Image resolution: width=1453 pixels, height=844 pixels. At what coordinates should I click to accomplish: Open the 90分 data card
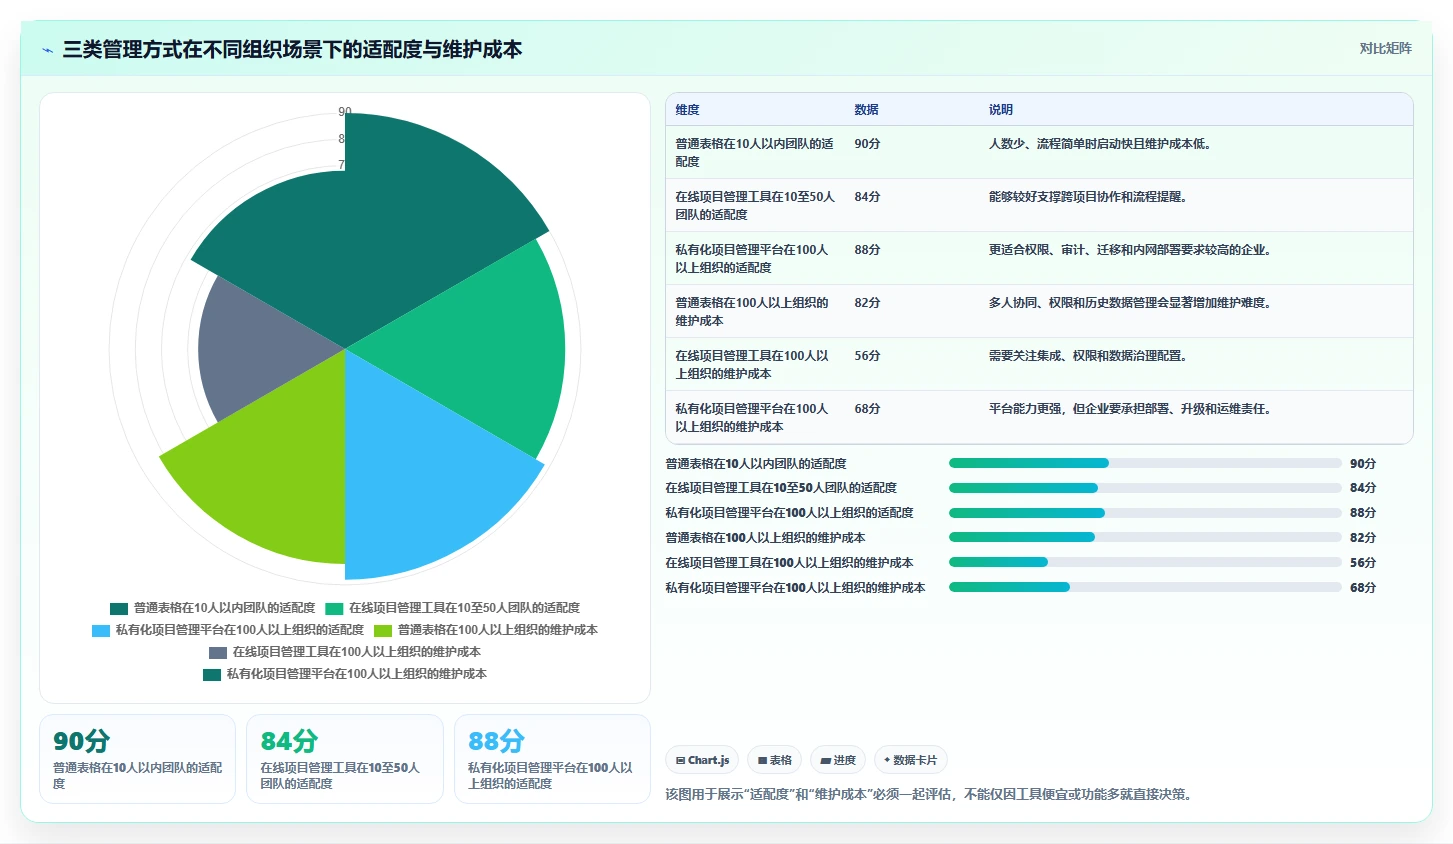[137, 759]
